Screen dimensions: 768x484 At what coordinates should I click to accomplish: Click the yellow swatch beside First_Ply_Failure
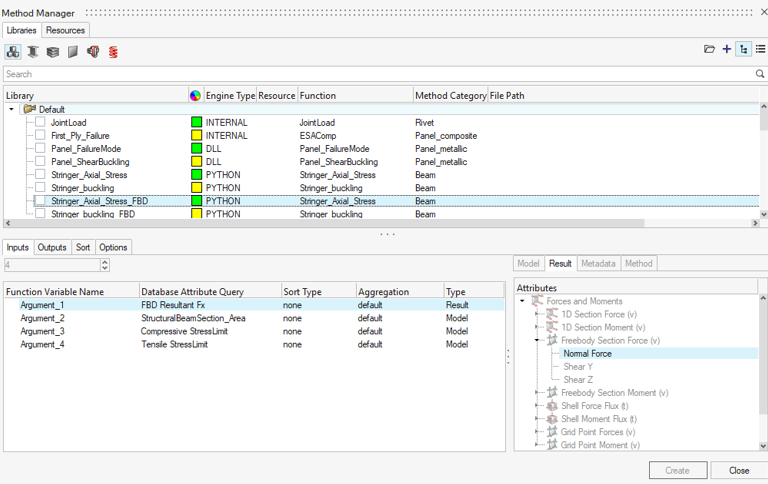(x=197, y=135)
